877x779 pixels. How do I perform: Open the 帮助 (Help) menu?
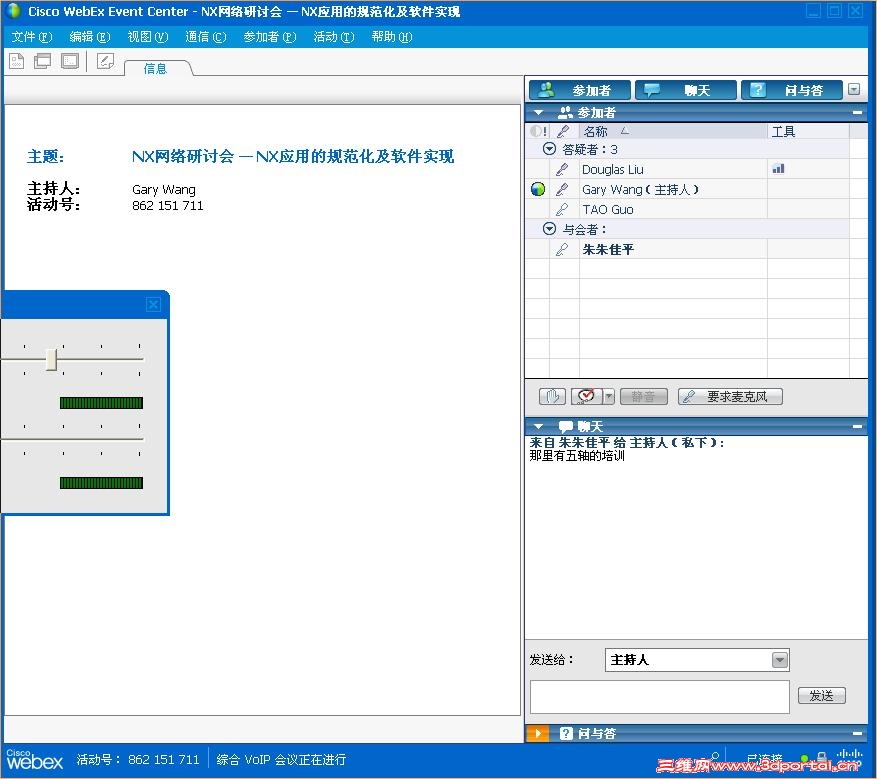[x=392, y=37]
